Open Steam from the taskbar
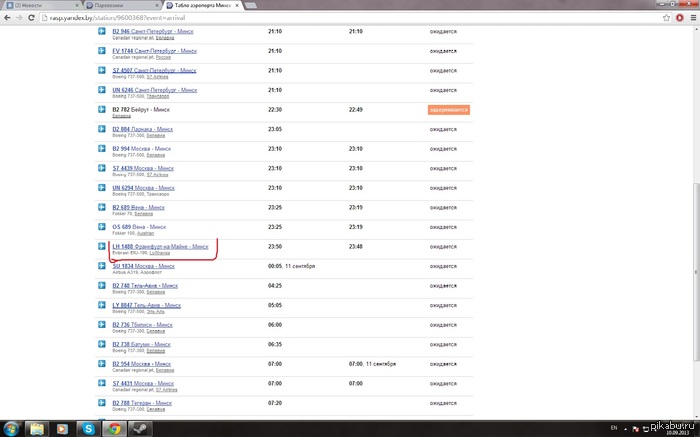The width and height of the screenshot is (700, 437). (140, 429)
